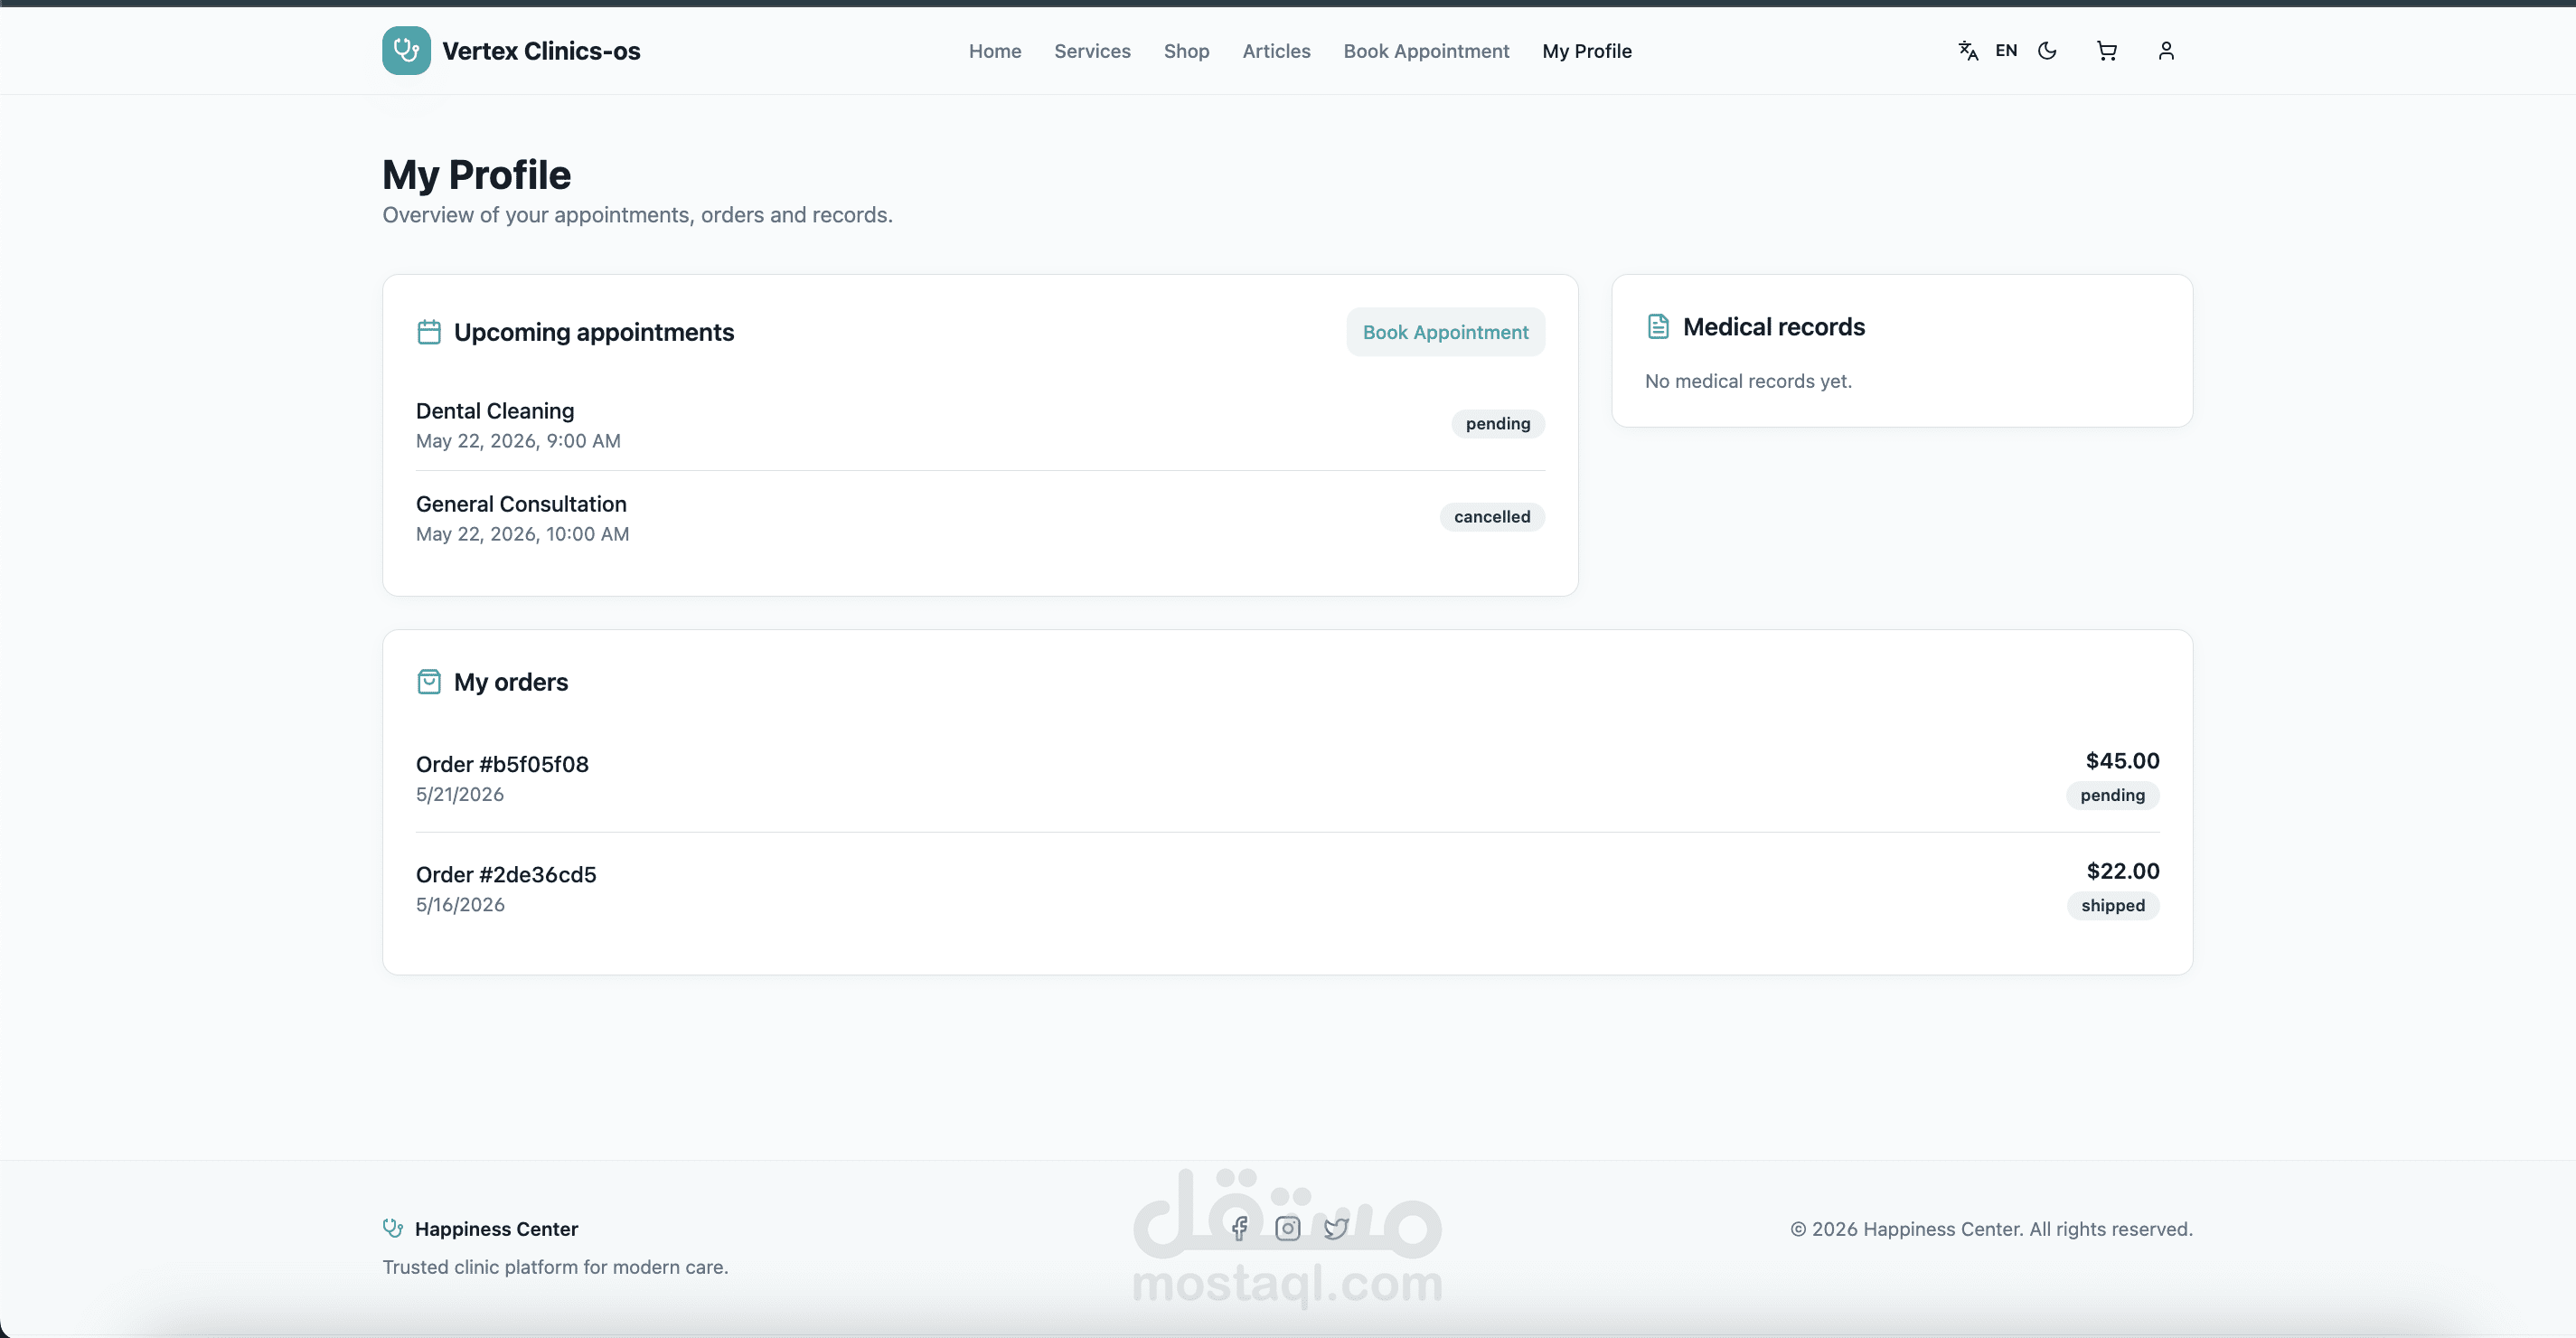Image resolution: width=2576 pixels, height=1338 pixels.
Task: Click the Book Appointment button in appointments card
Action: pyautogui.click(x=1445, y=332)
